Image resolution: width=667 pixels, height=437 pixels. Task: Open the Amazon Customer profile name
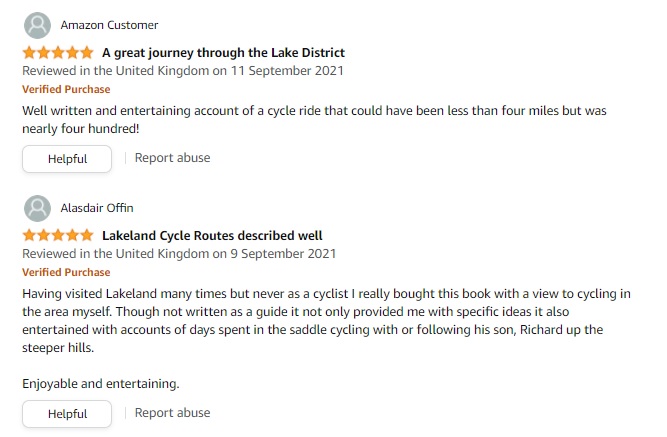109,26
